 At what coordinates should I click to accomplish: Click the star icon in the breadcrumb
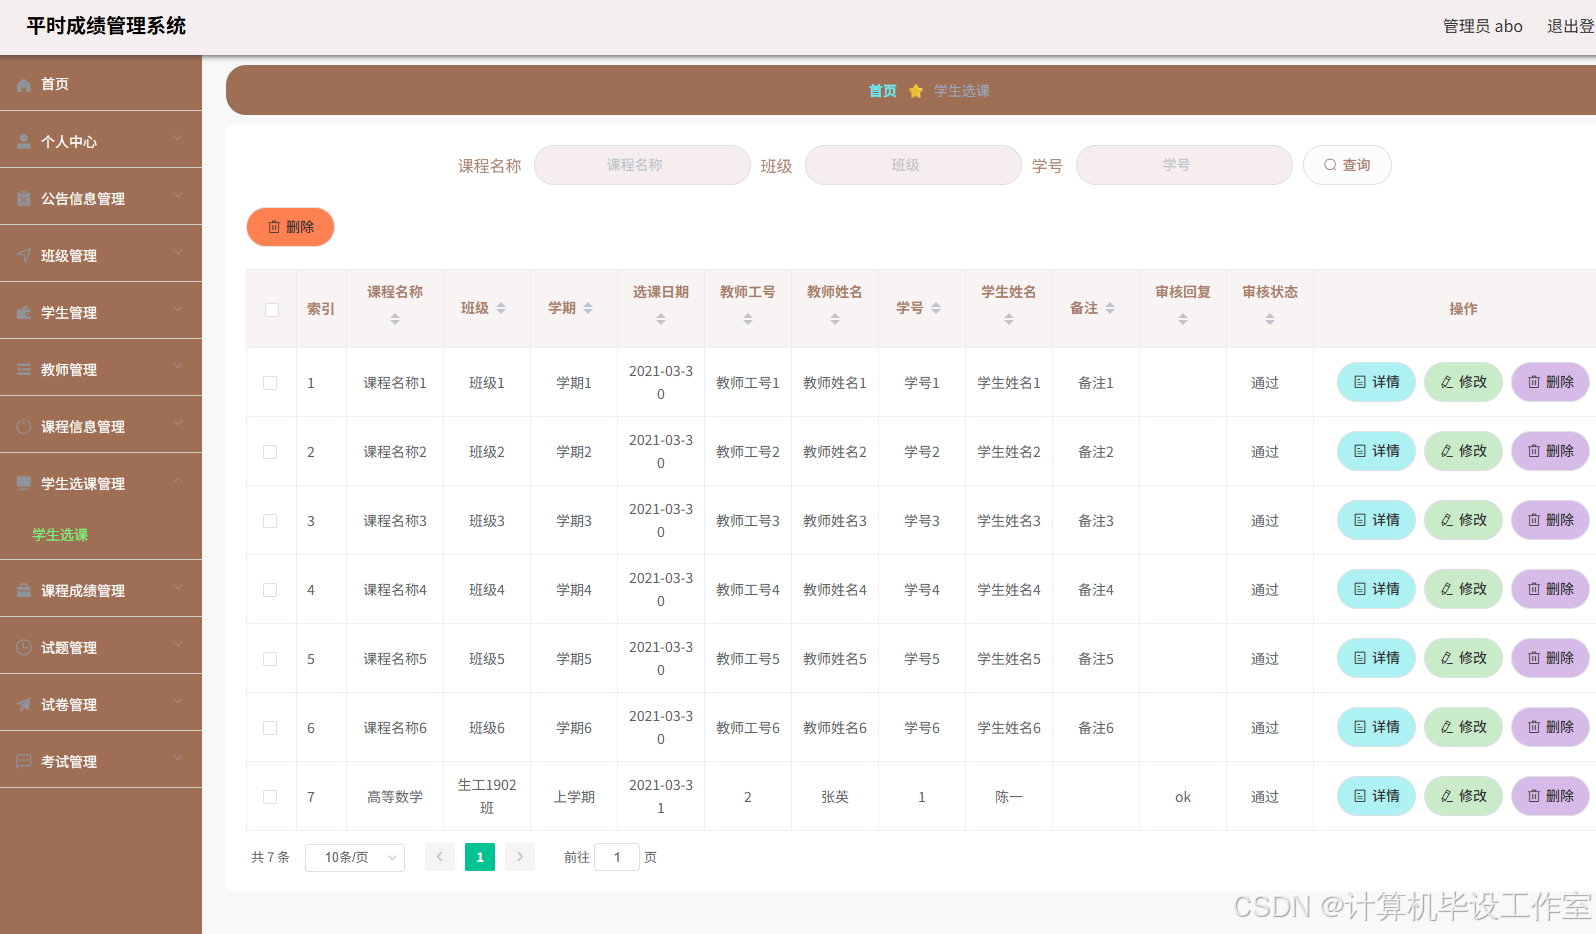916,91
